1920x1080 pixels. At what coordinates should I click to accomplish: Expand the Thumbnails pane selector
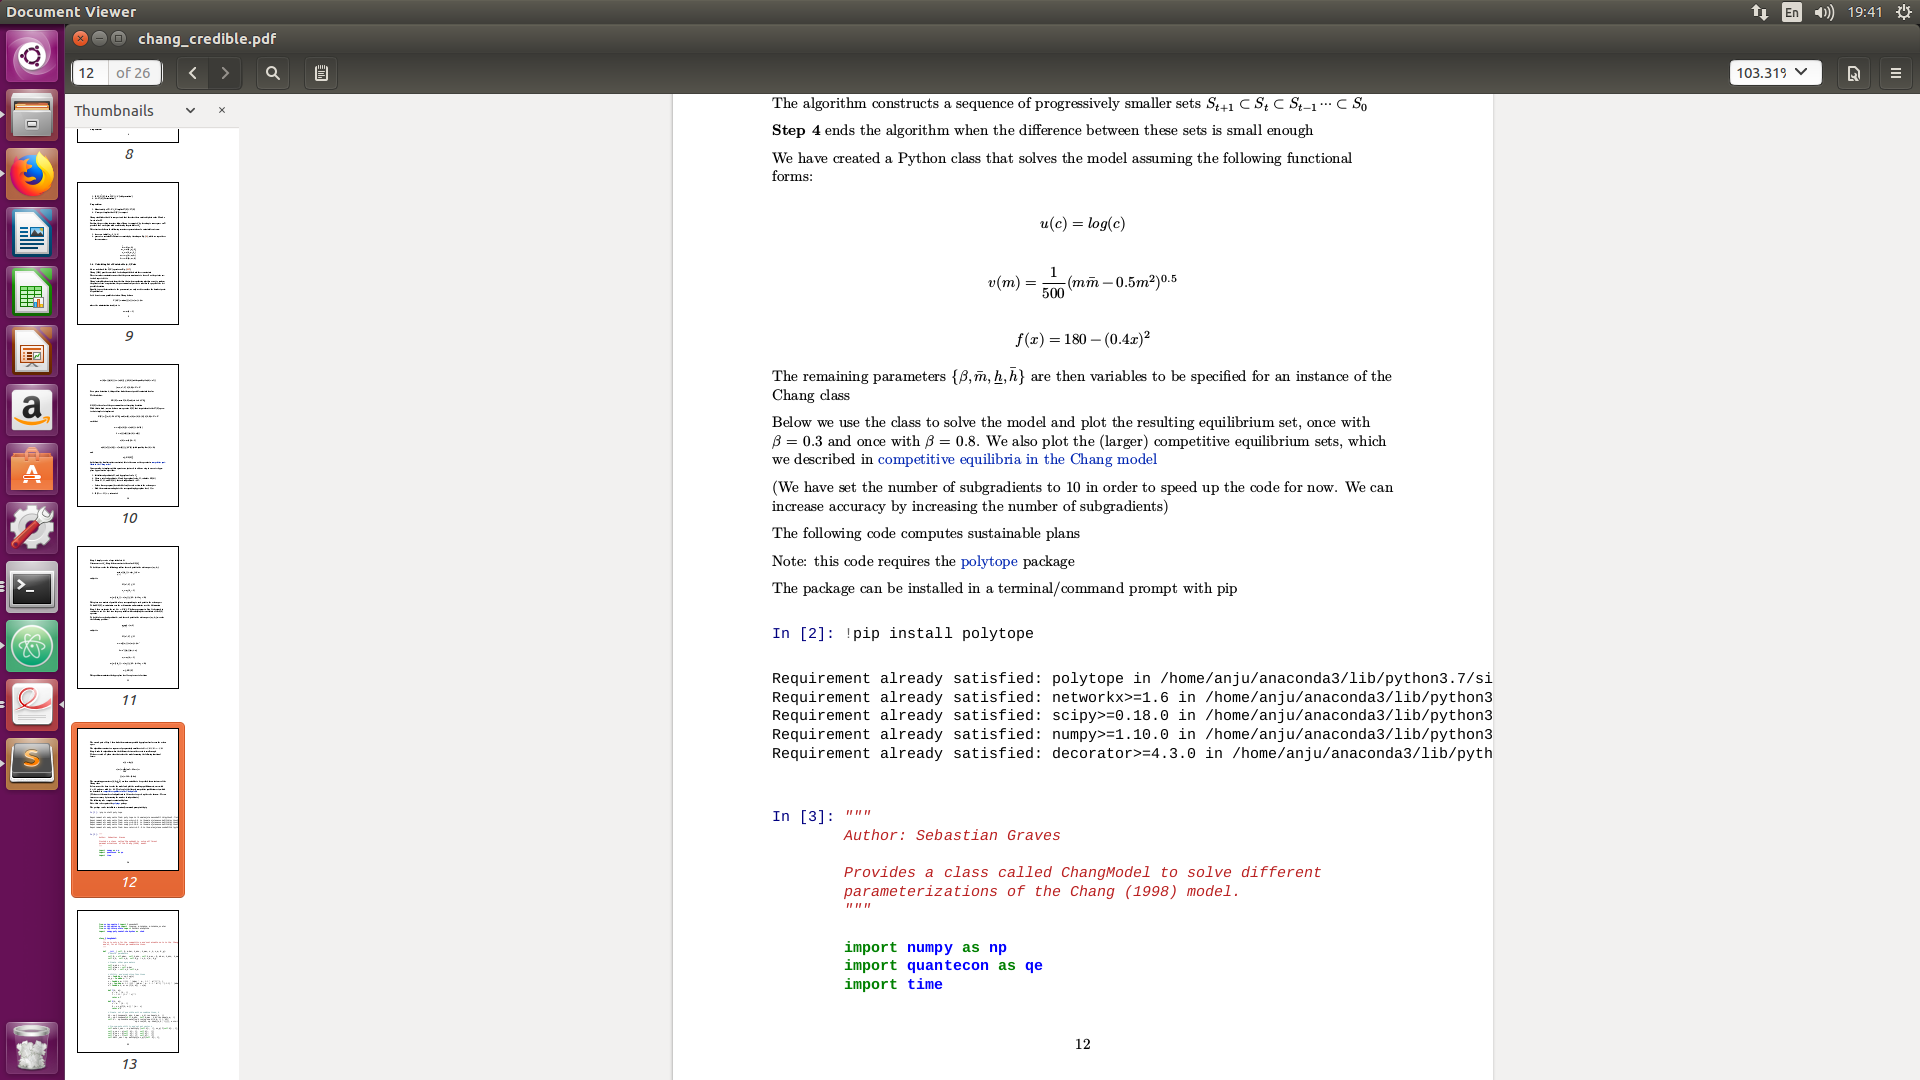189,110
